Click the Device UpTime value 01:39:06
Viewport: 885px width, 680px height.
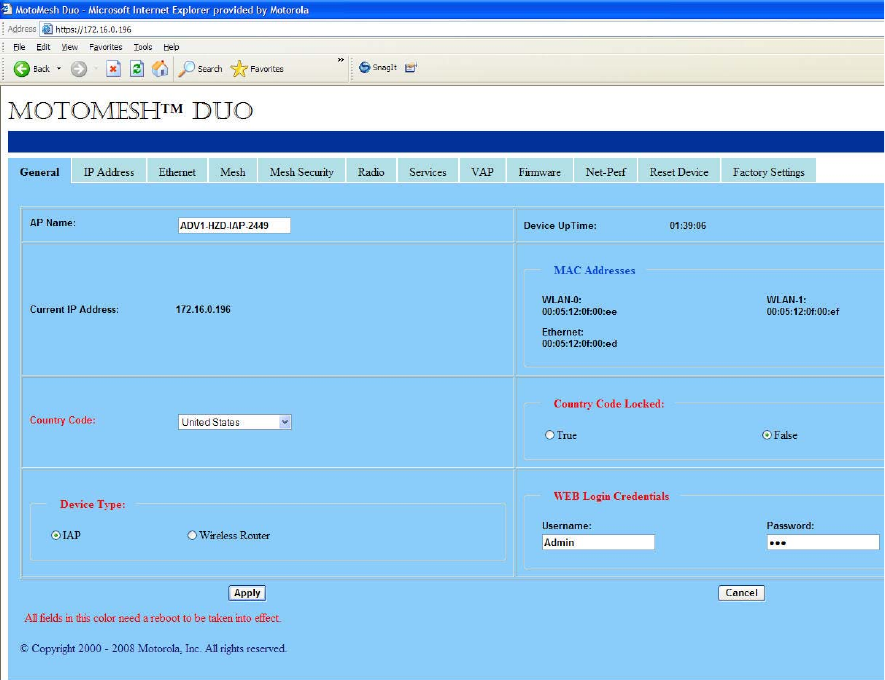[688, 226]
